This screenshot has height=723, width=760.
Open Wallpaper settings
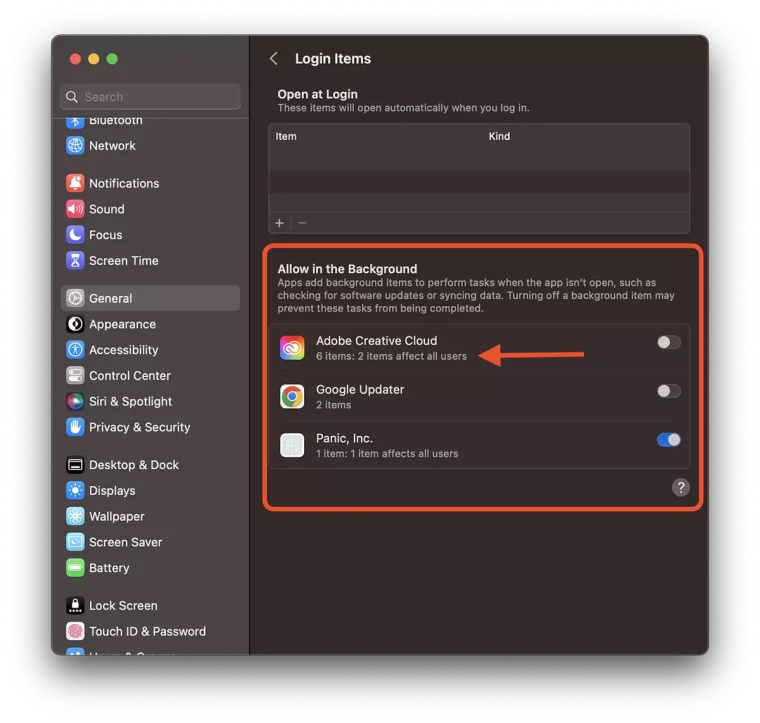[150, 516]
